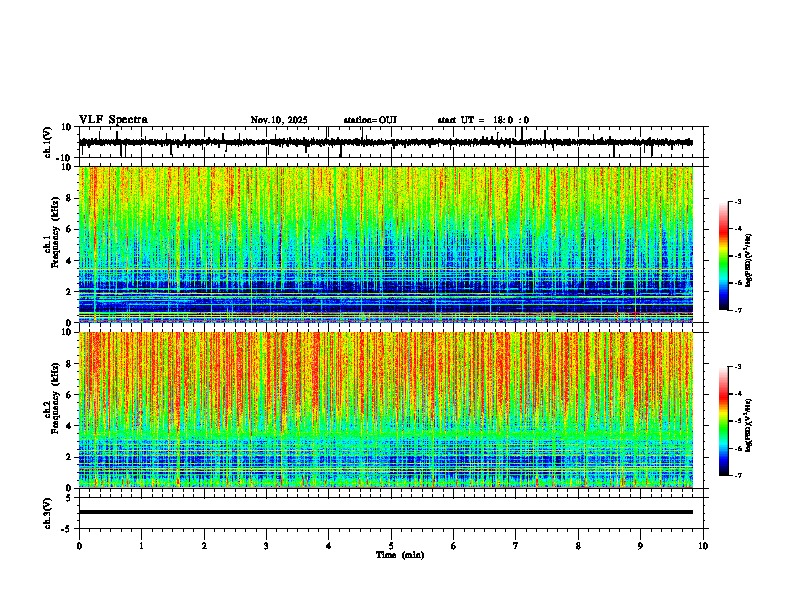The image size is (792, 612).
Task: Click time axis tick label "10" at right end
Action: (703, 546)
